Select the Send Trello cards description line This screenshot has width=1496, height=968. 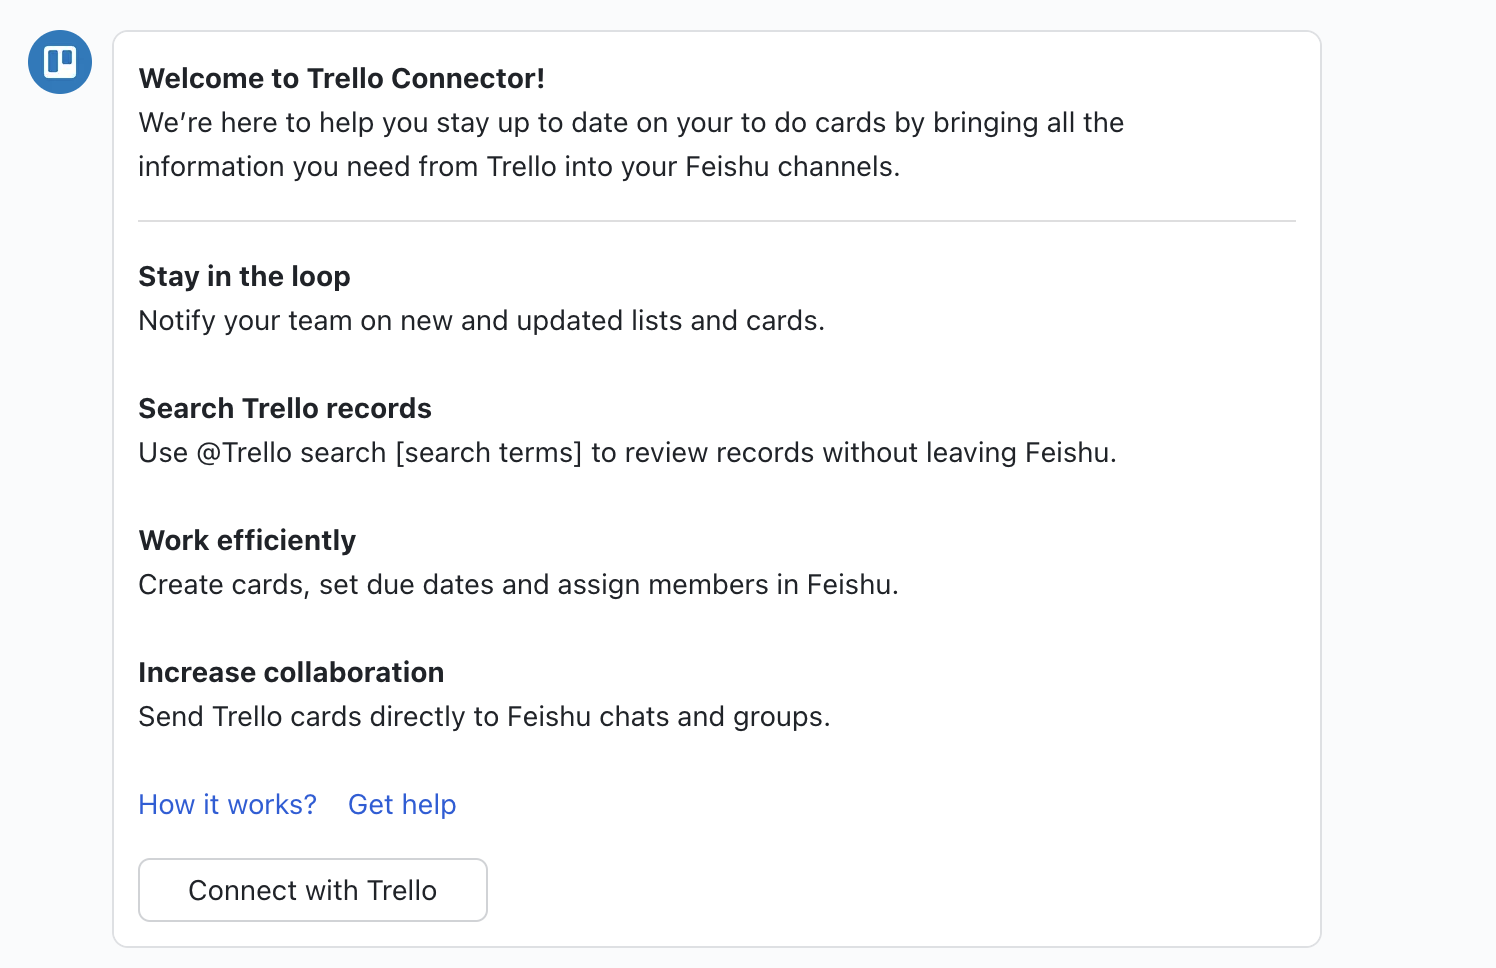click(x=483, y=716)
